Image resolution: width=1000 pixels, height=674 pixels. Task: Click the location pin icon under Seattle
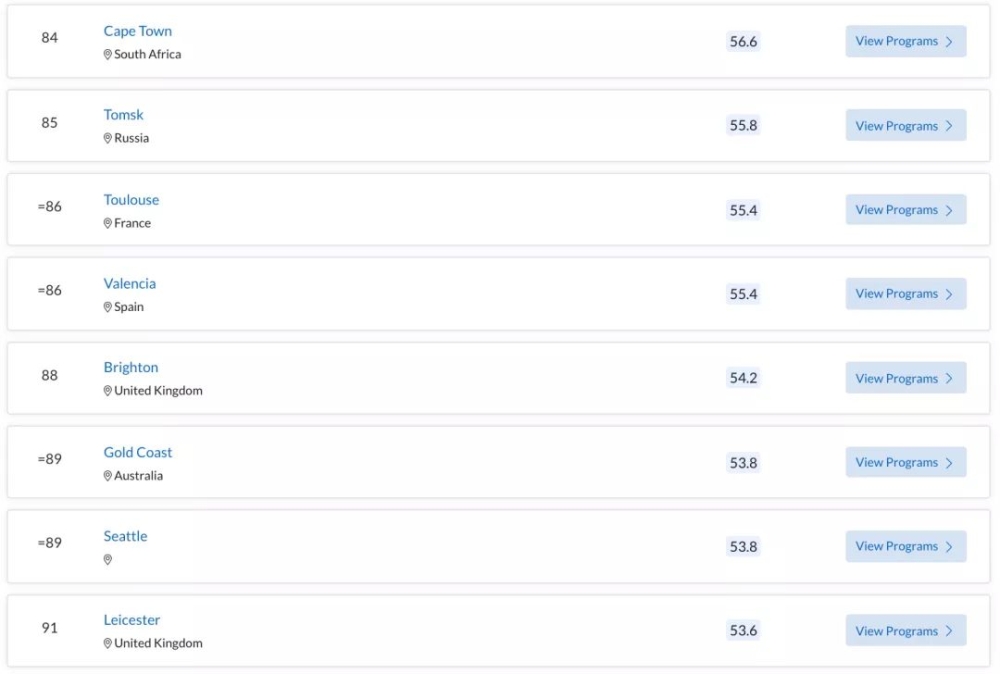(108, 559)
